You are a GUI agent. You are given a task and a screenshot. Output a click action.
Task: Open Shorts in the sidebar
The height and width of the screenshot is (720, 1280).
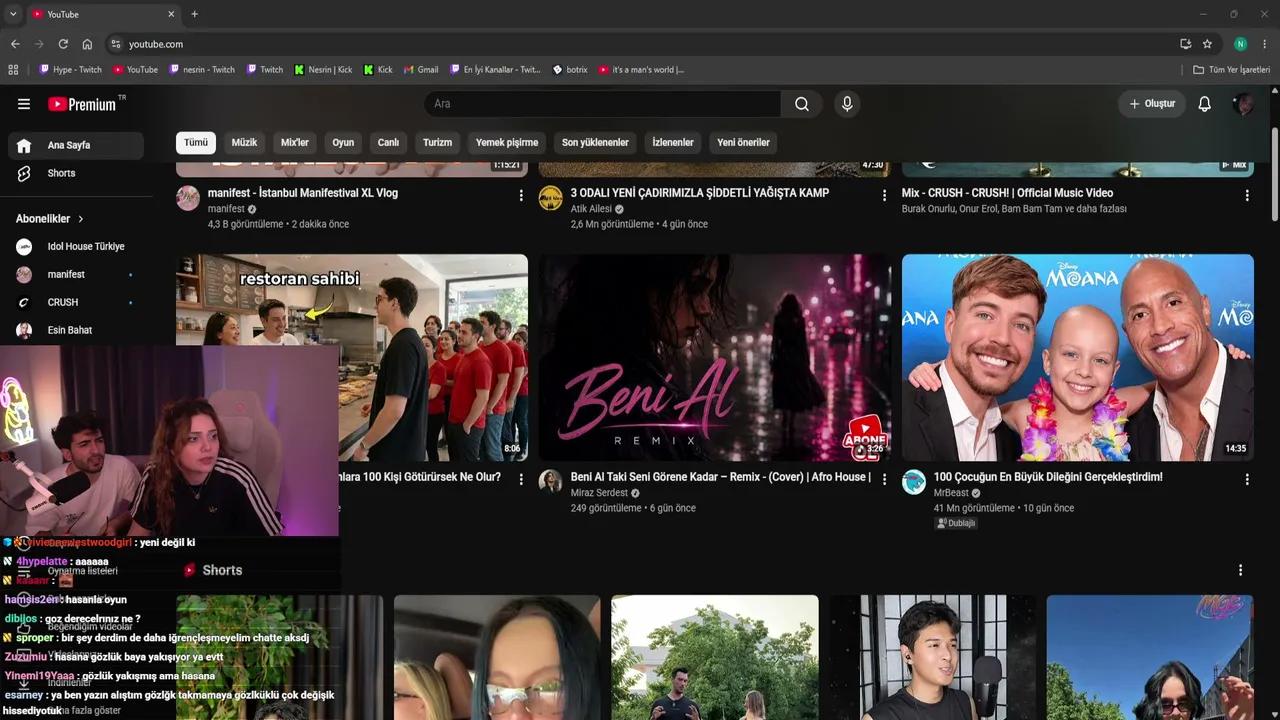point(76,173)
